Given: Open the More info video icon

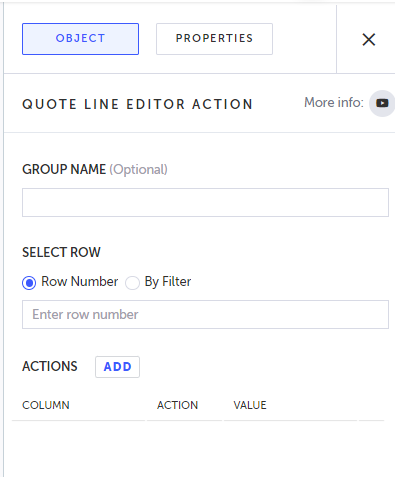Looking at the screenshot, I should [x=382, y=103].
